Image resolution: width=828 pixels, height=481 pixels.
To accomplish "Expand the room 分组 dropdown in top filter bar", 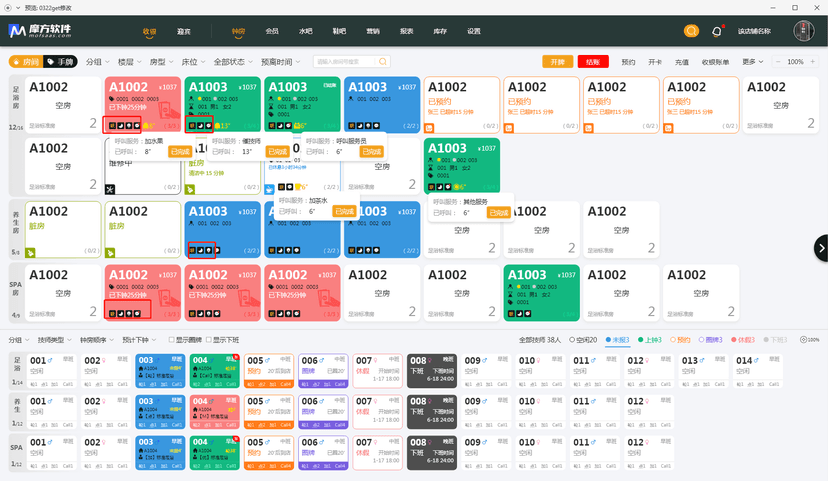I will [x=98, y=62].
